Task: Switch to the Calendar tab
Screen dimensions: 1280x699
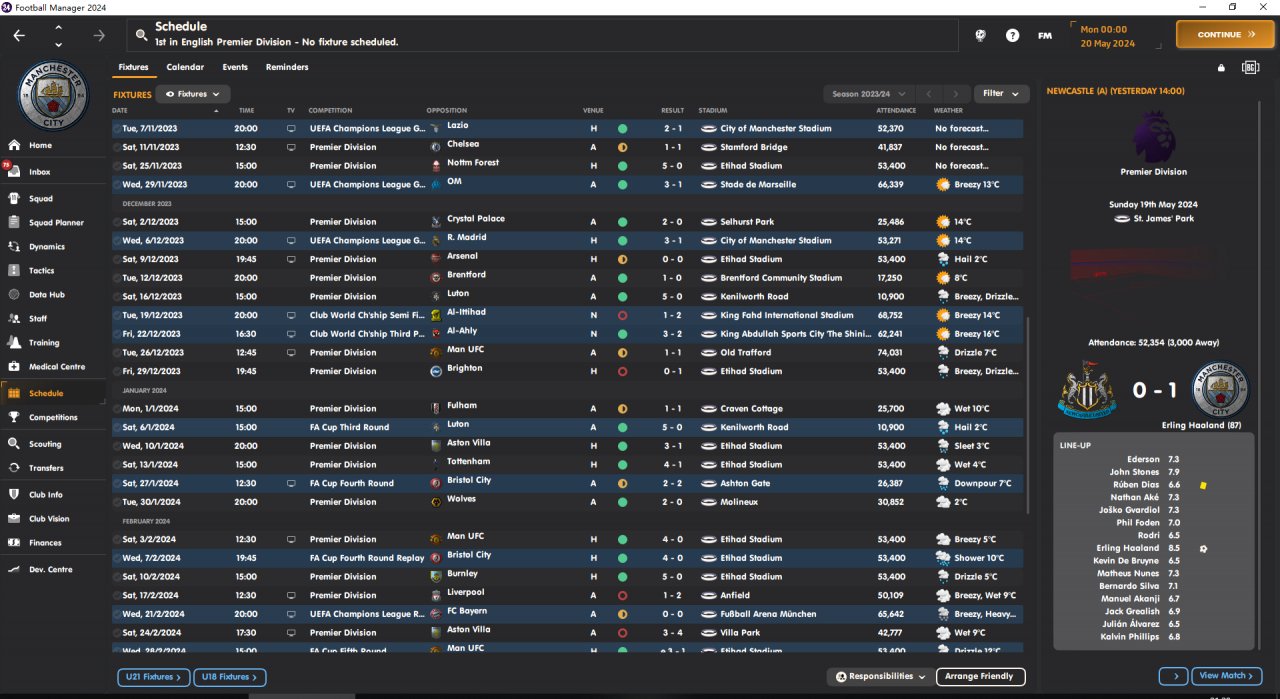Action: coord(185,67)
